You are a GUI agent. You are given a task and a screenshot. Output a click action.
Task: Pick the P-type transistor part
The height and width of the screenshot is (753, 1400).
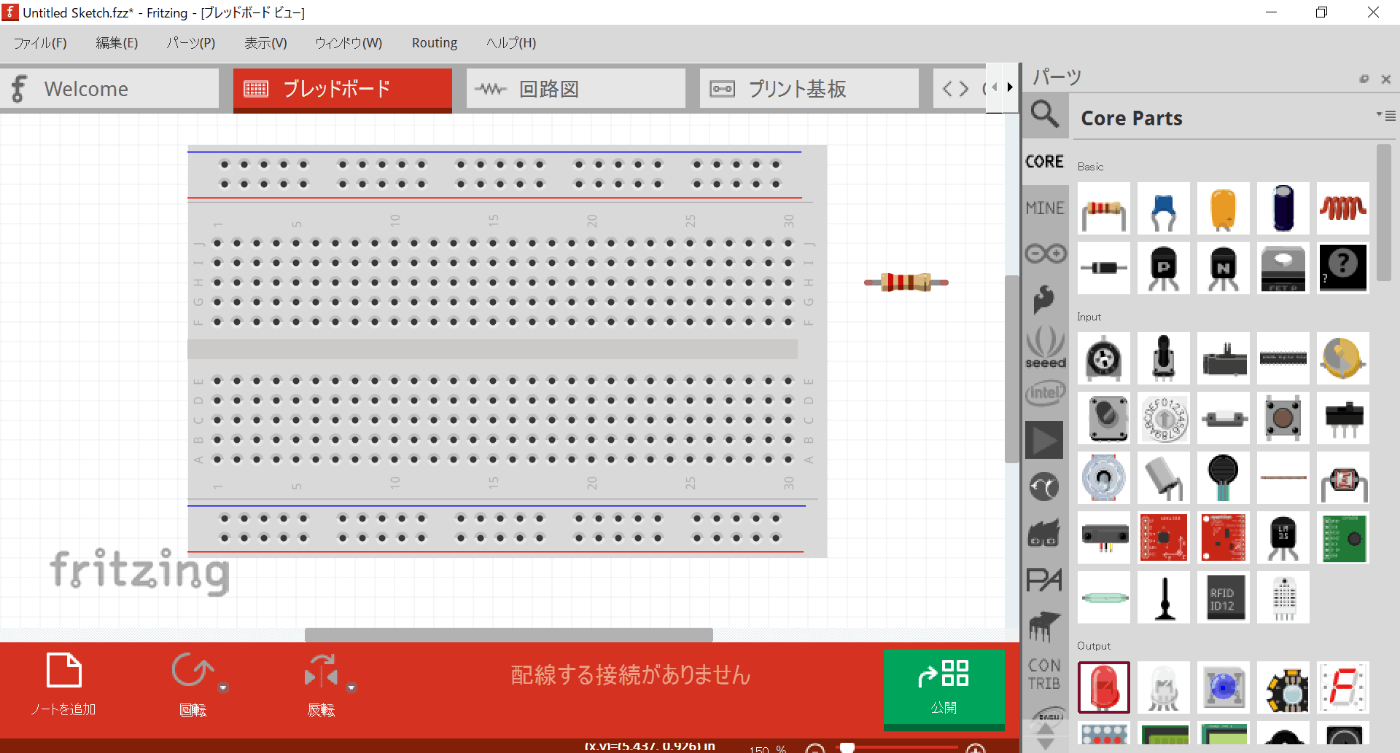pos(1164,268)
